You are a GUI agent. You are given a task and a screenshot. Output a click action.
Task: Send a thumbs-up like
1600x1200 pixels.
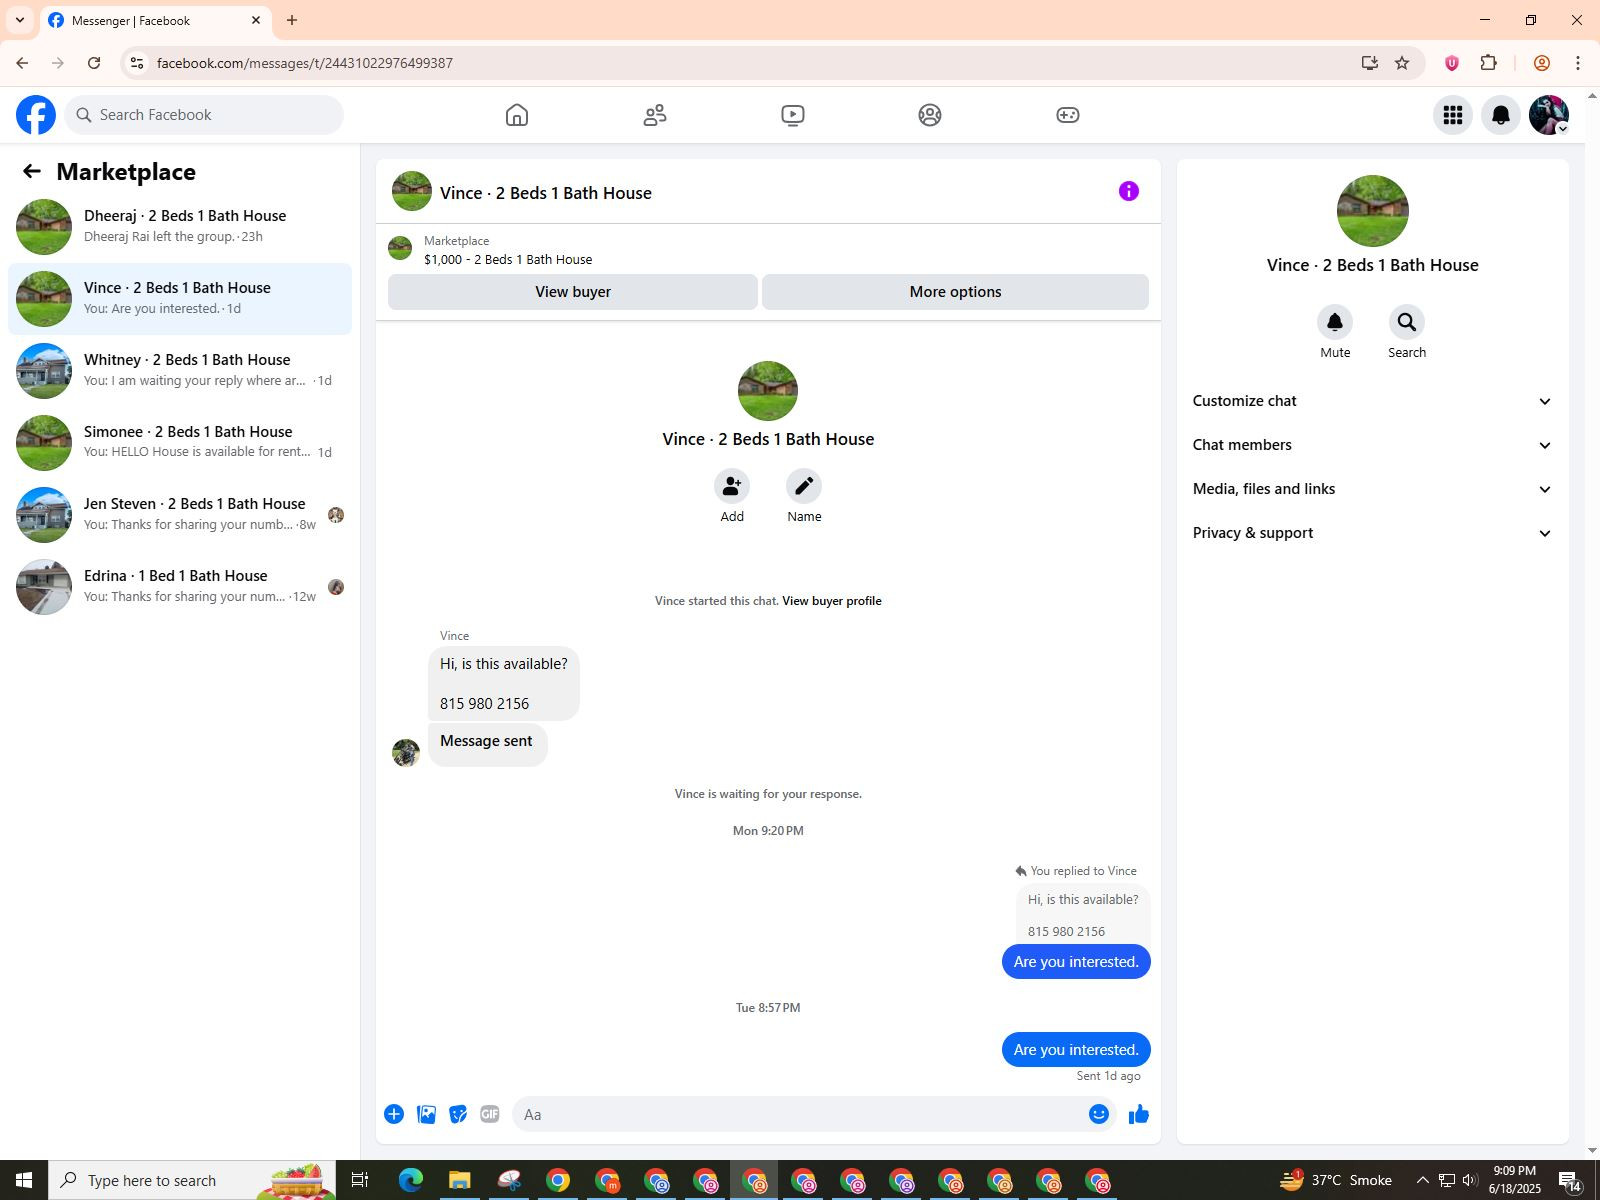(1139, 1114)
